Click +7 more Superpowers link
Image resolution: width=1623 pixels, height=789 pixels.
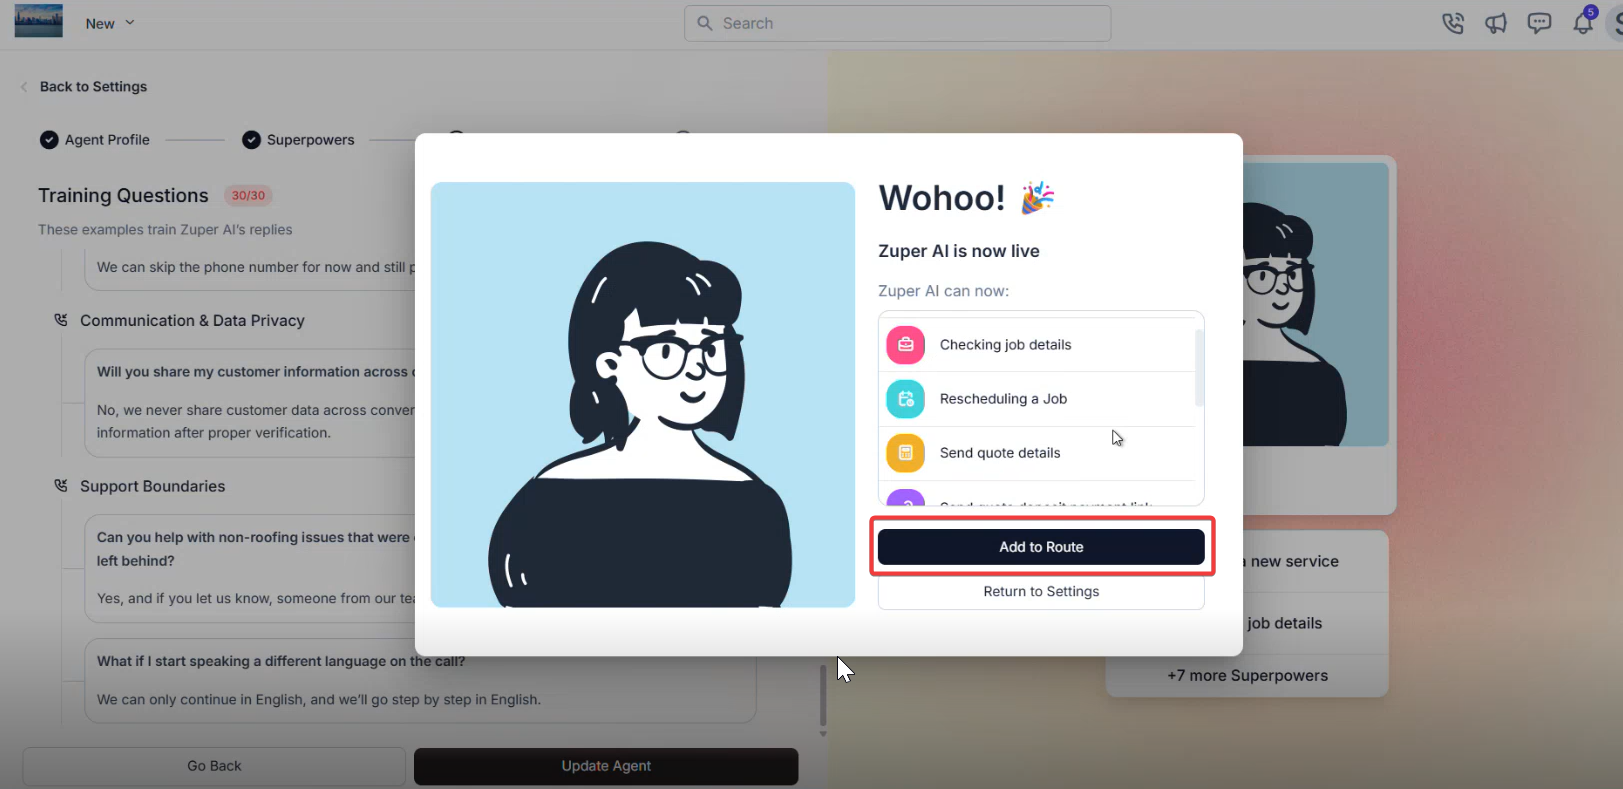1247,676
